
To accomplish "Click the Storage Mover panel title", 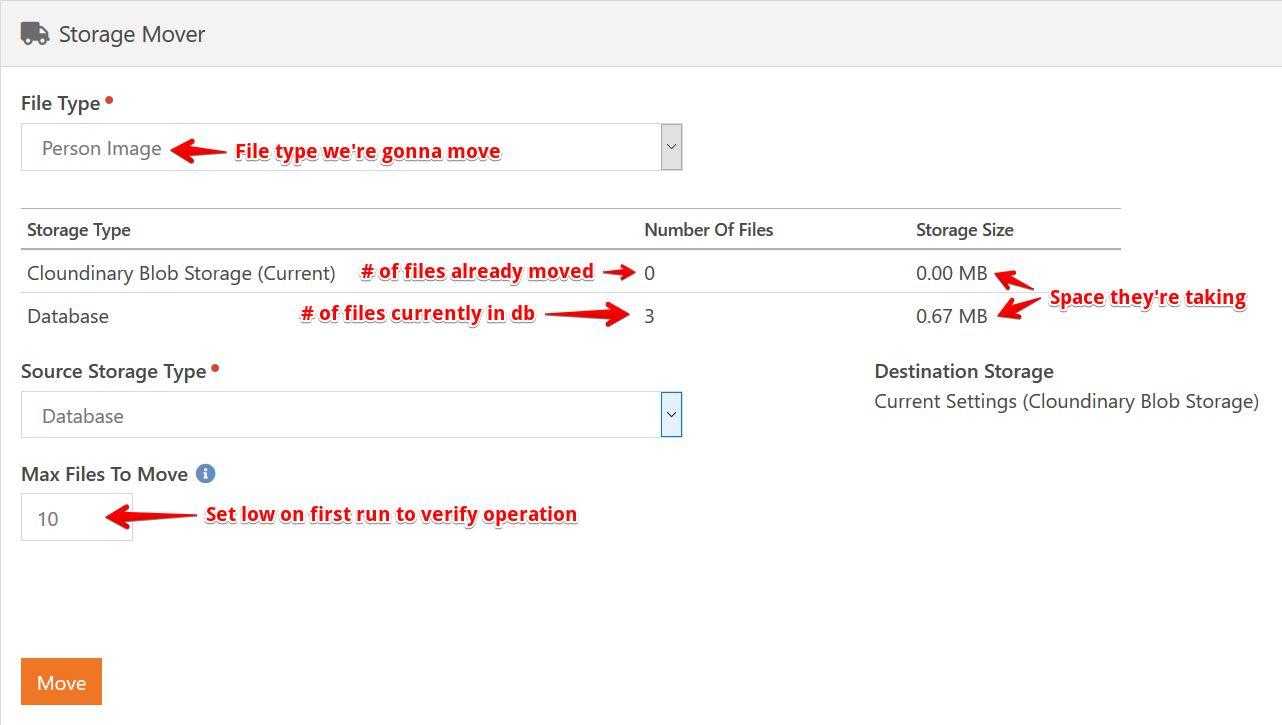I will tap(132, 34).
